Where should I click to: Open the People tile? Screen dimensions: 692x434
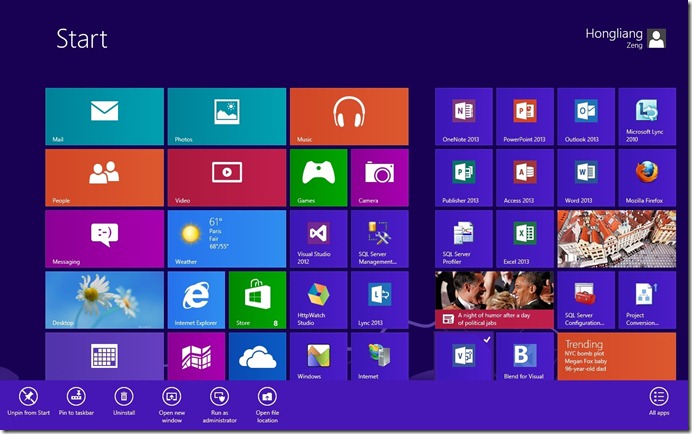pyautogui.click(x=105, y=177)
